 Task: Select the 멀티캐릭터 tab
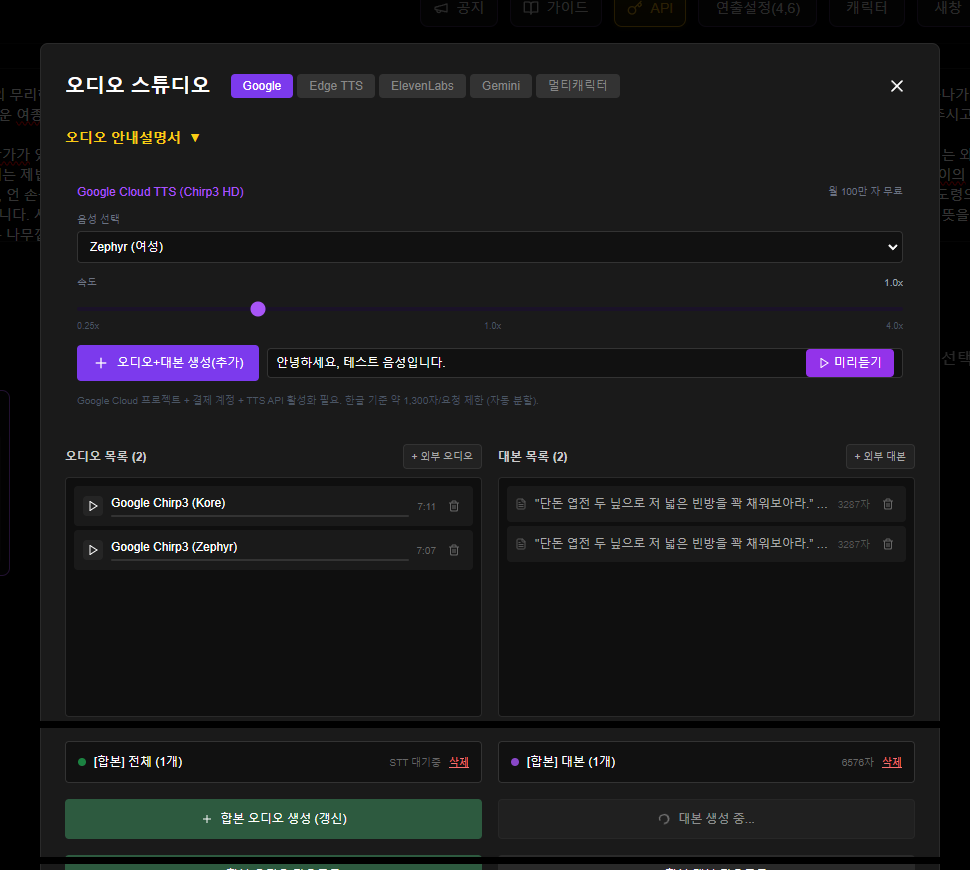[577, 86]
